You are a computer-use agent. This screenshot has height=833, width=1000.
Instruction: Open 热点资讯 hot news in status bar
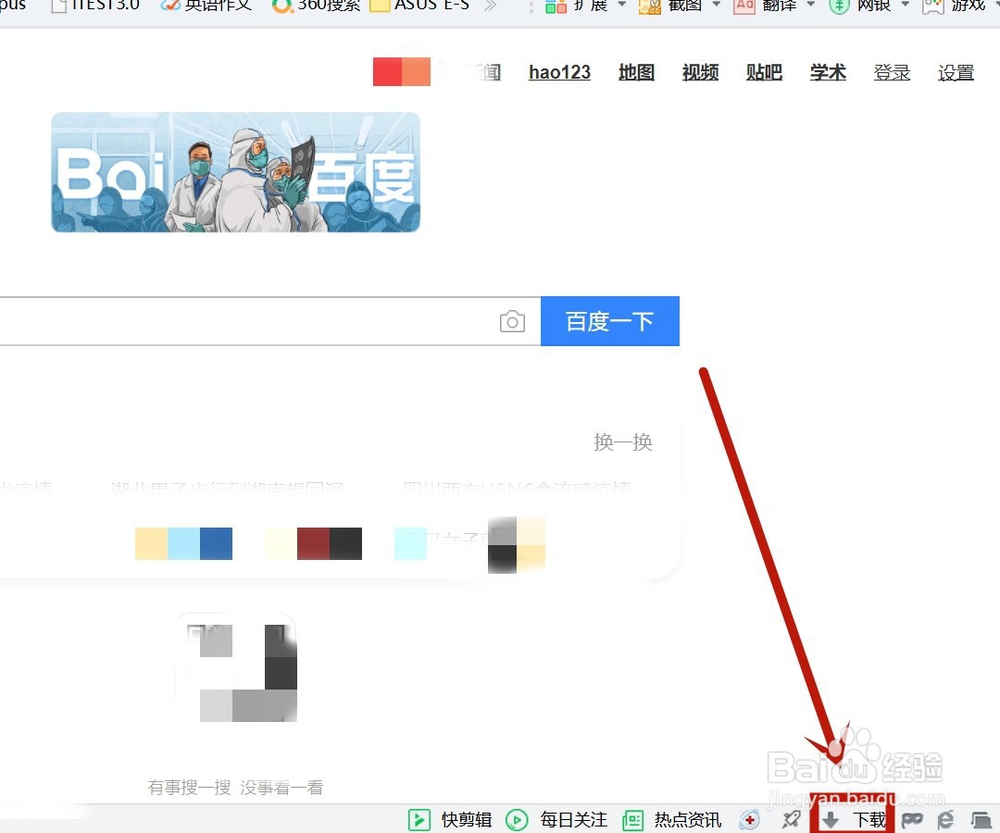(x=672, y=819)
